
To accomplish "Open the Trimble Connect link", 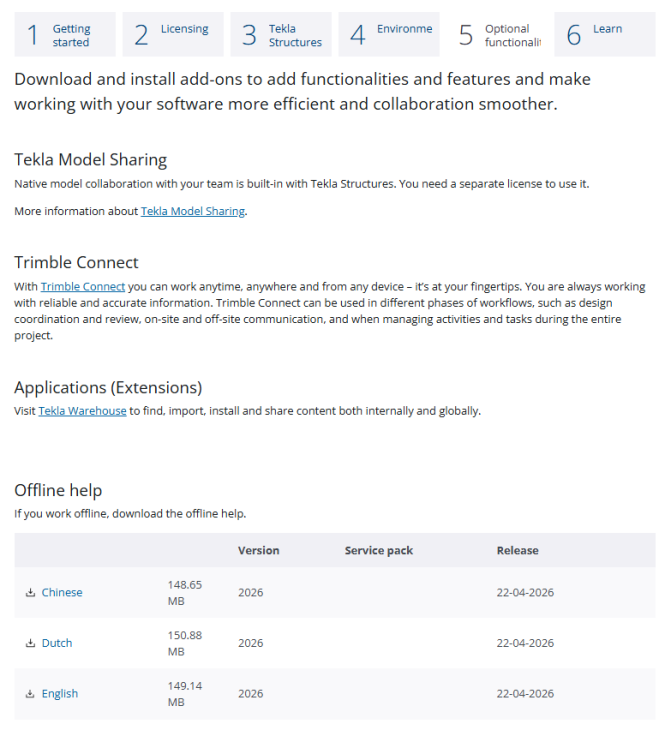I will (x=83, y=287).
